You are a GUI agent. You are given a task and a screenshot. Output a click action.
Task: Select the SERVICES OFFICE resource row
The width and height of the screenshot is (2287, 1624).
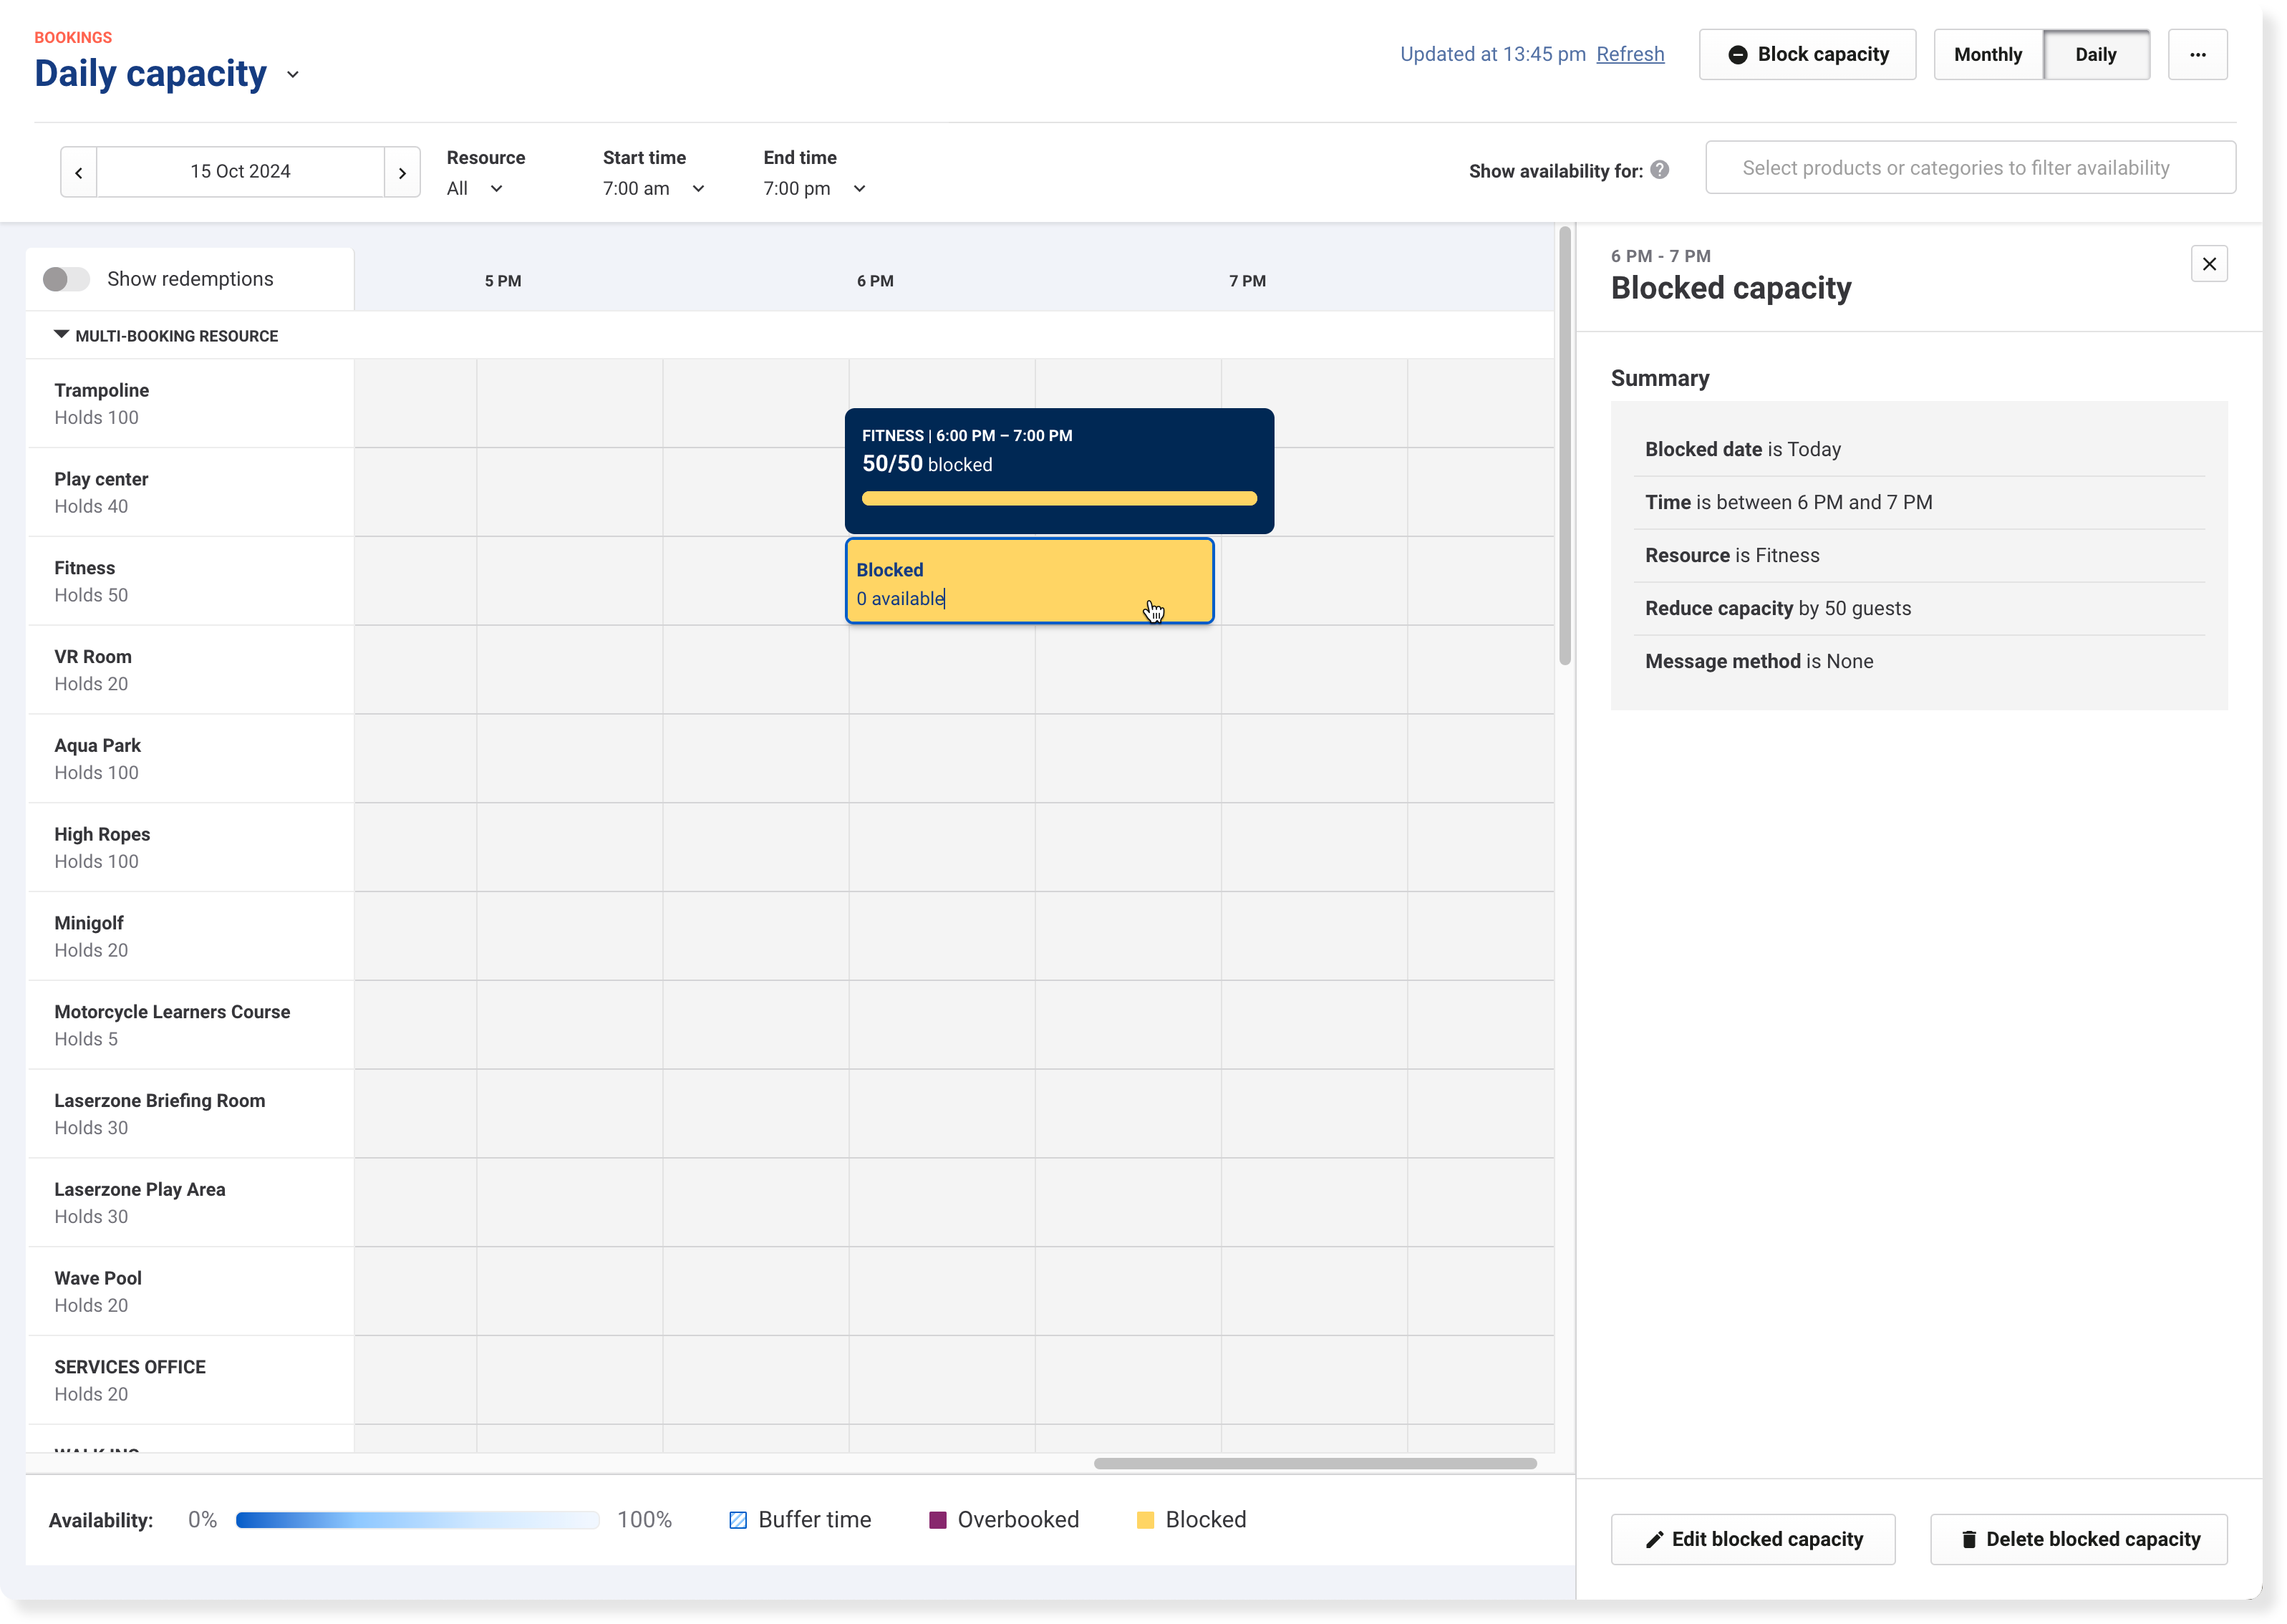[x=190, y=1380]
